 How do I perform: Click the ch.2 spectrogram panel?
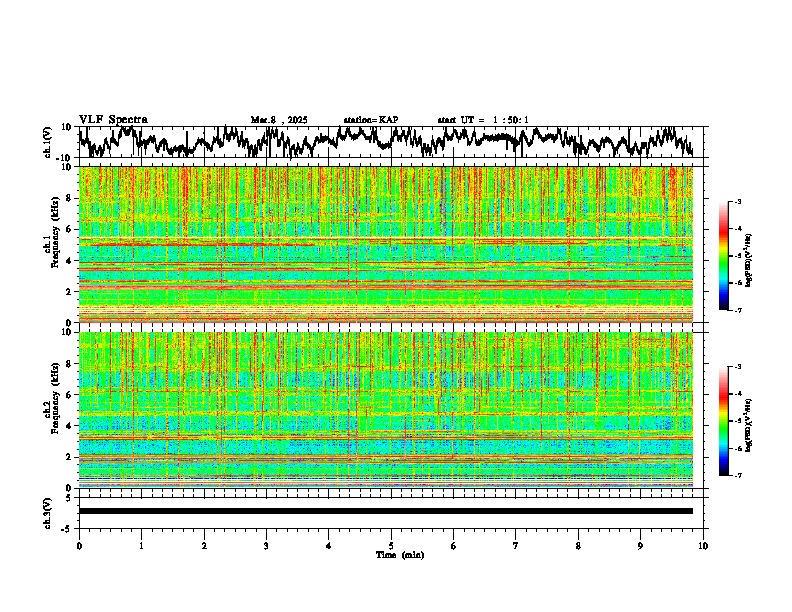(386, 410)
